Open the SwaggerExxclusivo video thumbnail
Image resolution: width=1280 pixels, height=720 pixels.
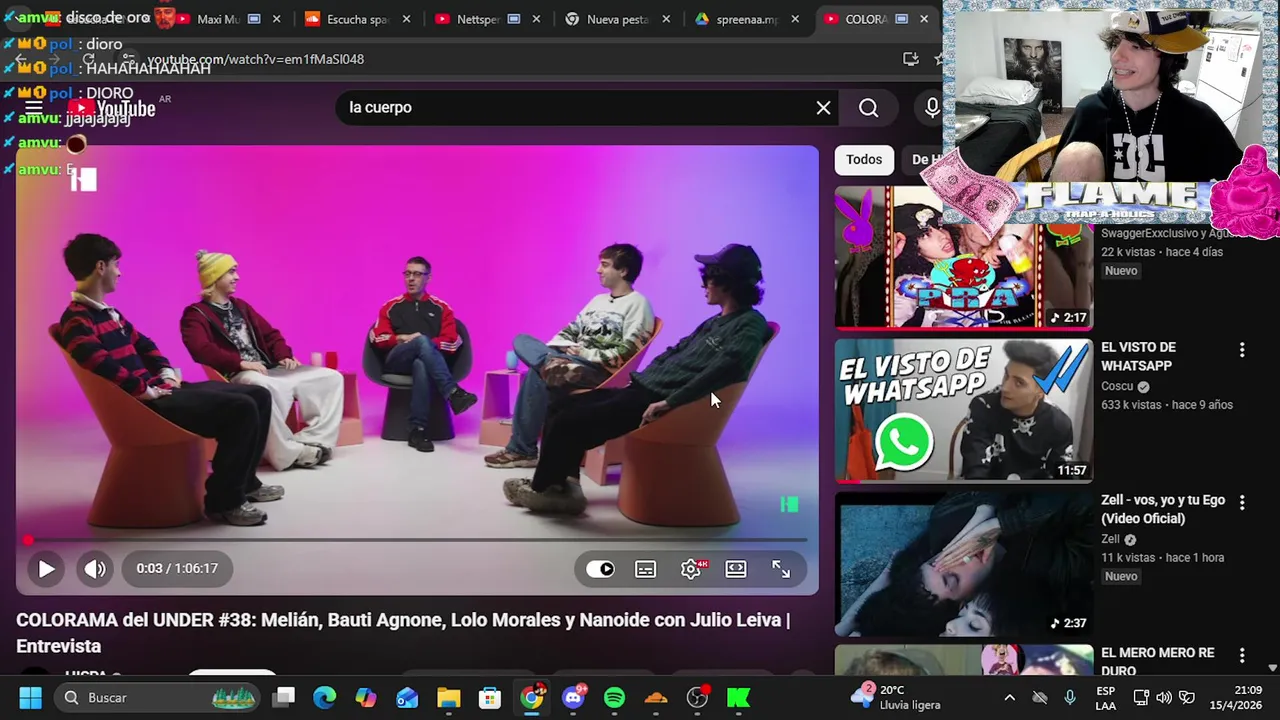click(964, 258)
